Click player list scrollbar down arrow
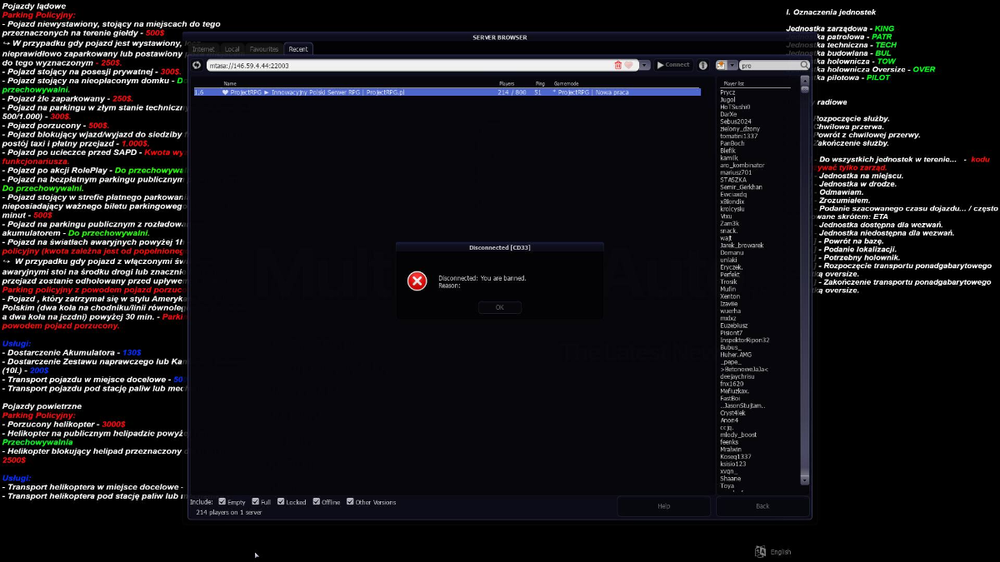Image resolution: width=1000 pixels, height=562 pixels. pyautogui.click(x=804, y=480)
